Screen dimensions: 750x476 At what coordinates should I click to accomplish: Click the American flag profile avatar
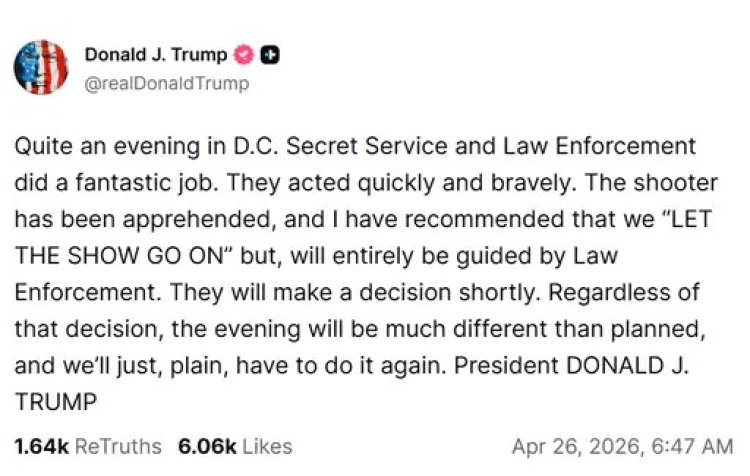coord(40,67)
